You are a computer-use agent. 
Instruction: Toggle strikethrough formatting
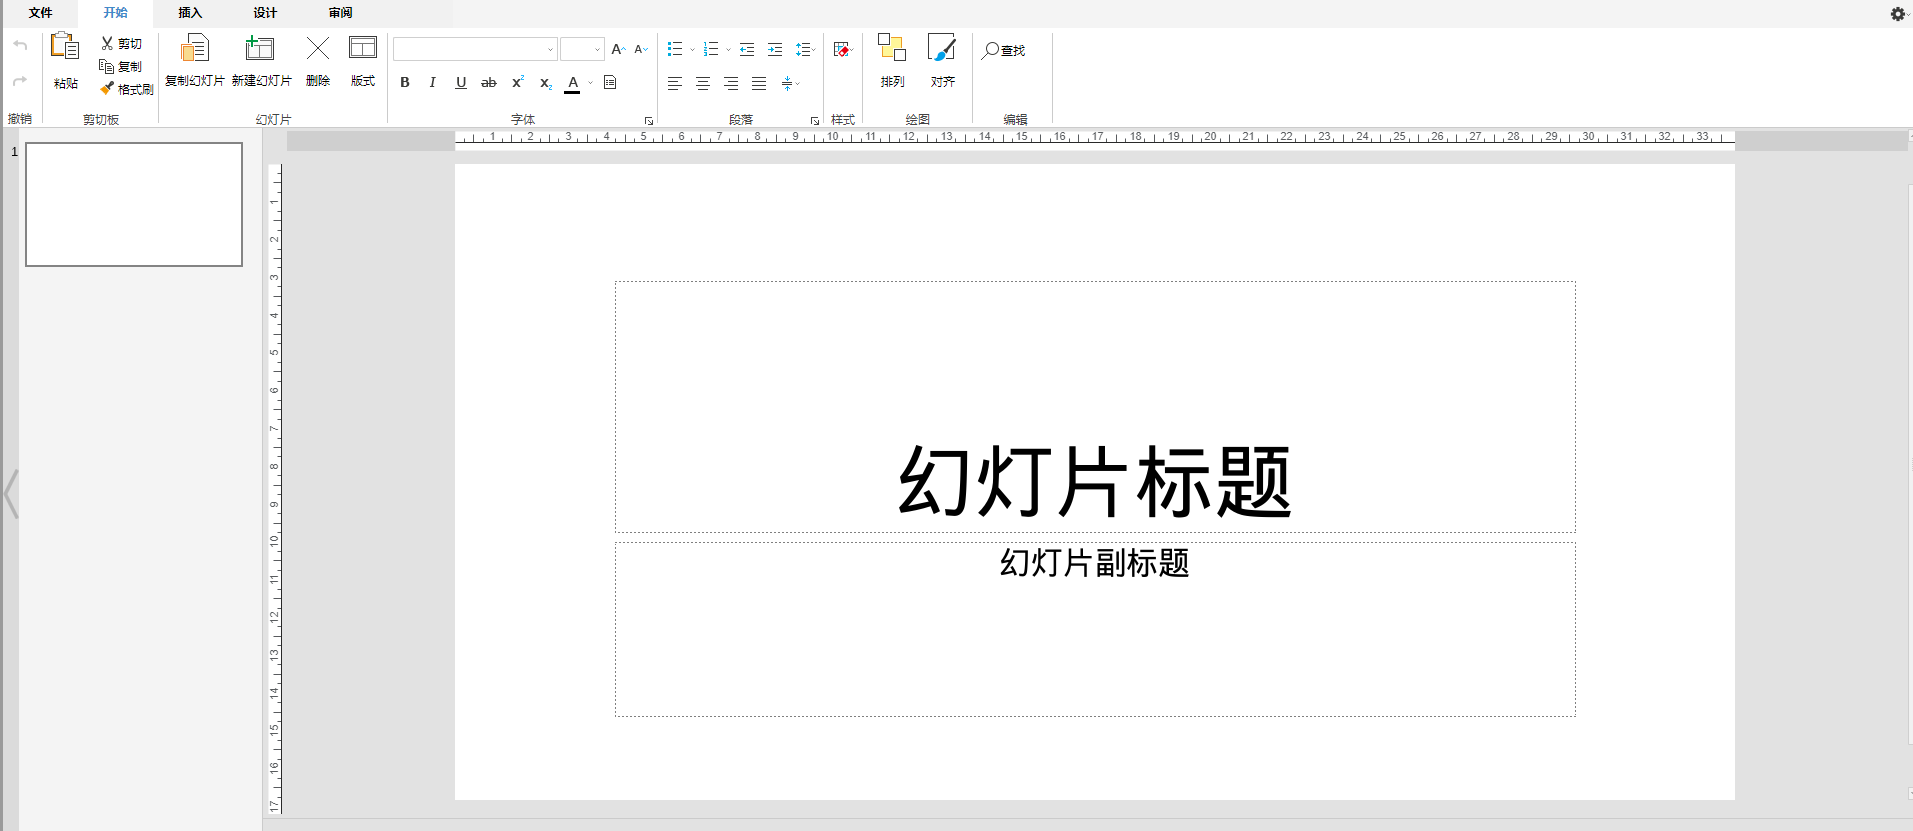coord(489,82)
